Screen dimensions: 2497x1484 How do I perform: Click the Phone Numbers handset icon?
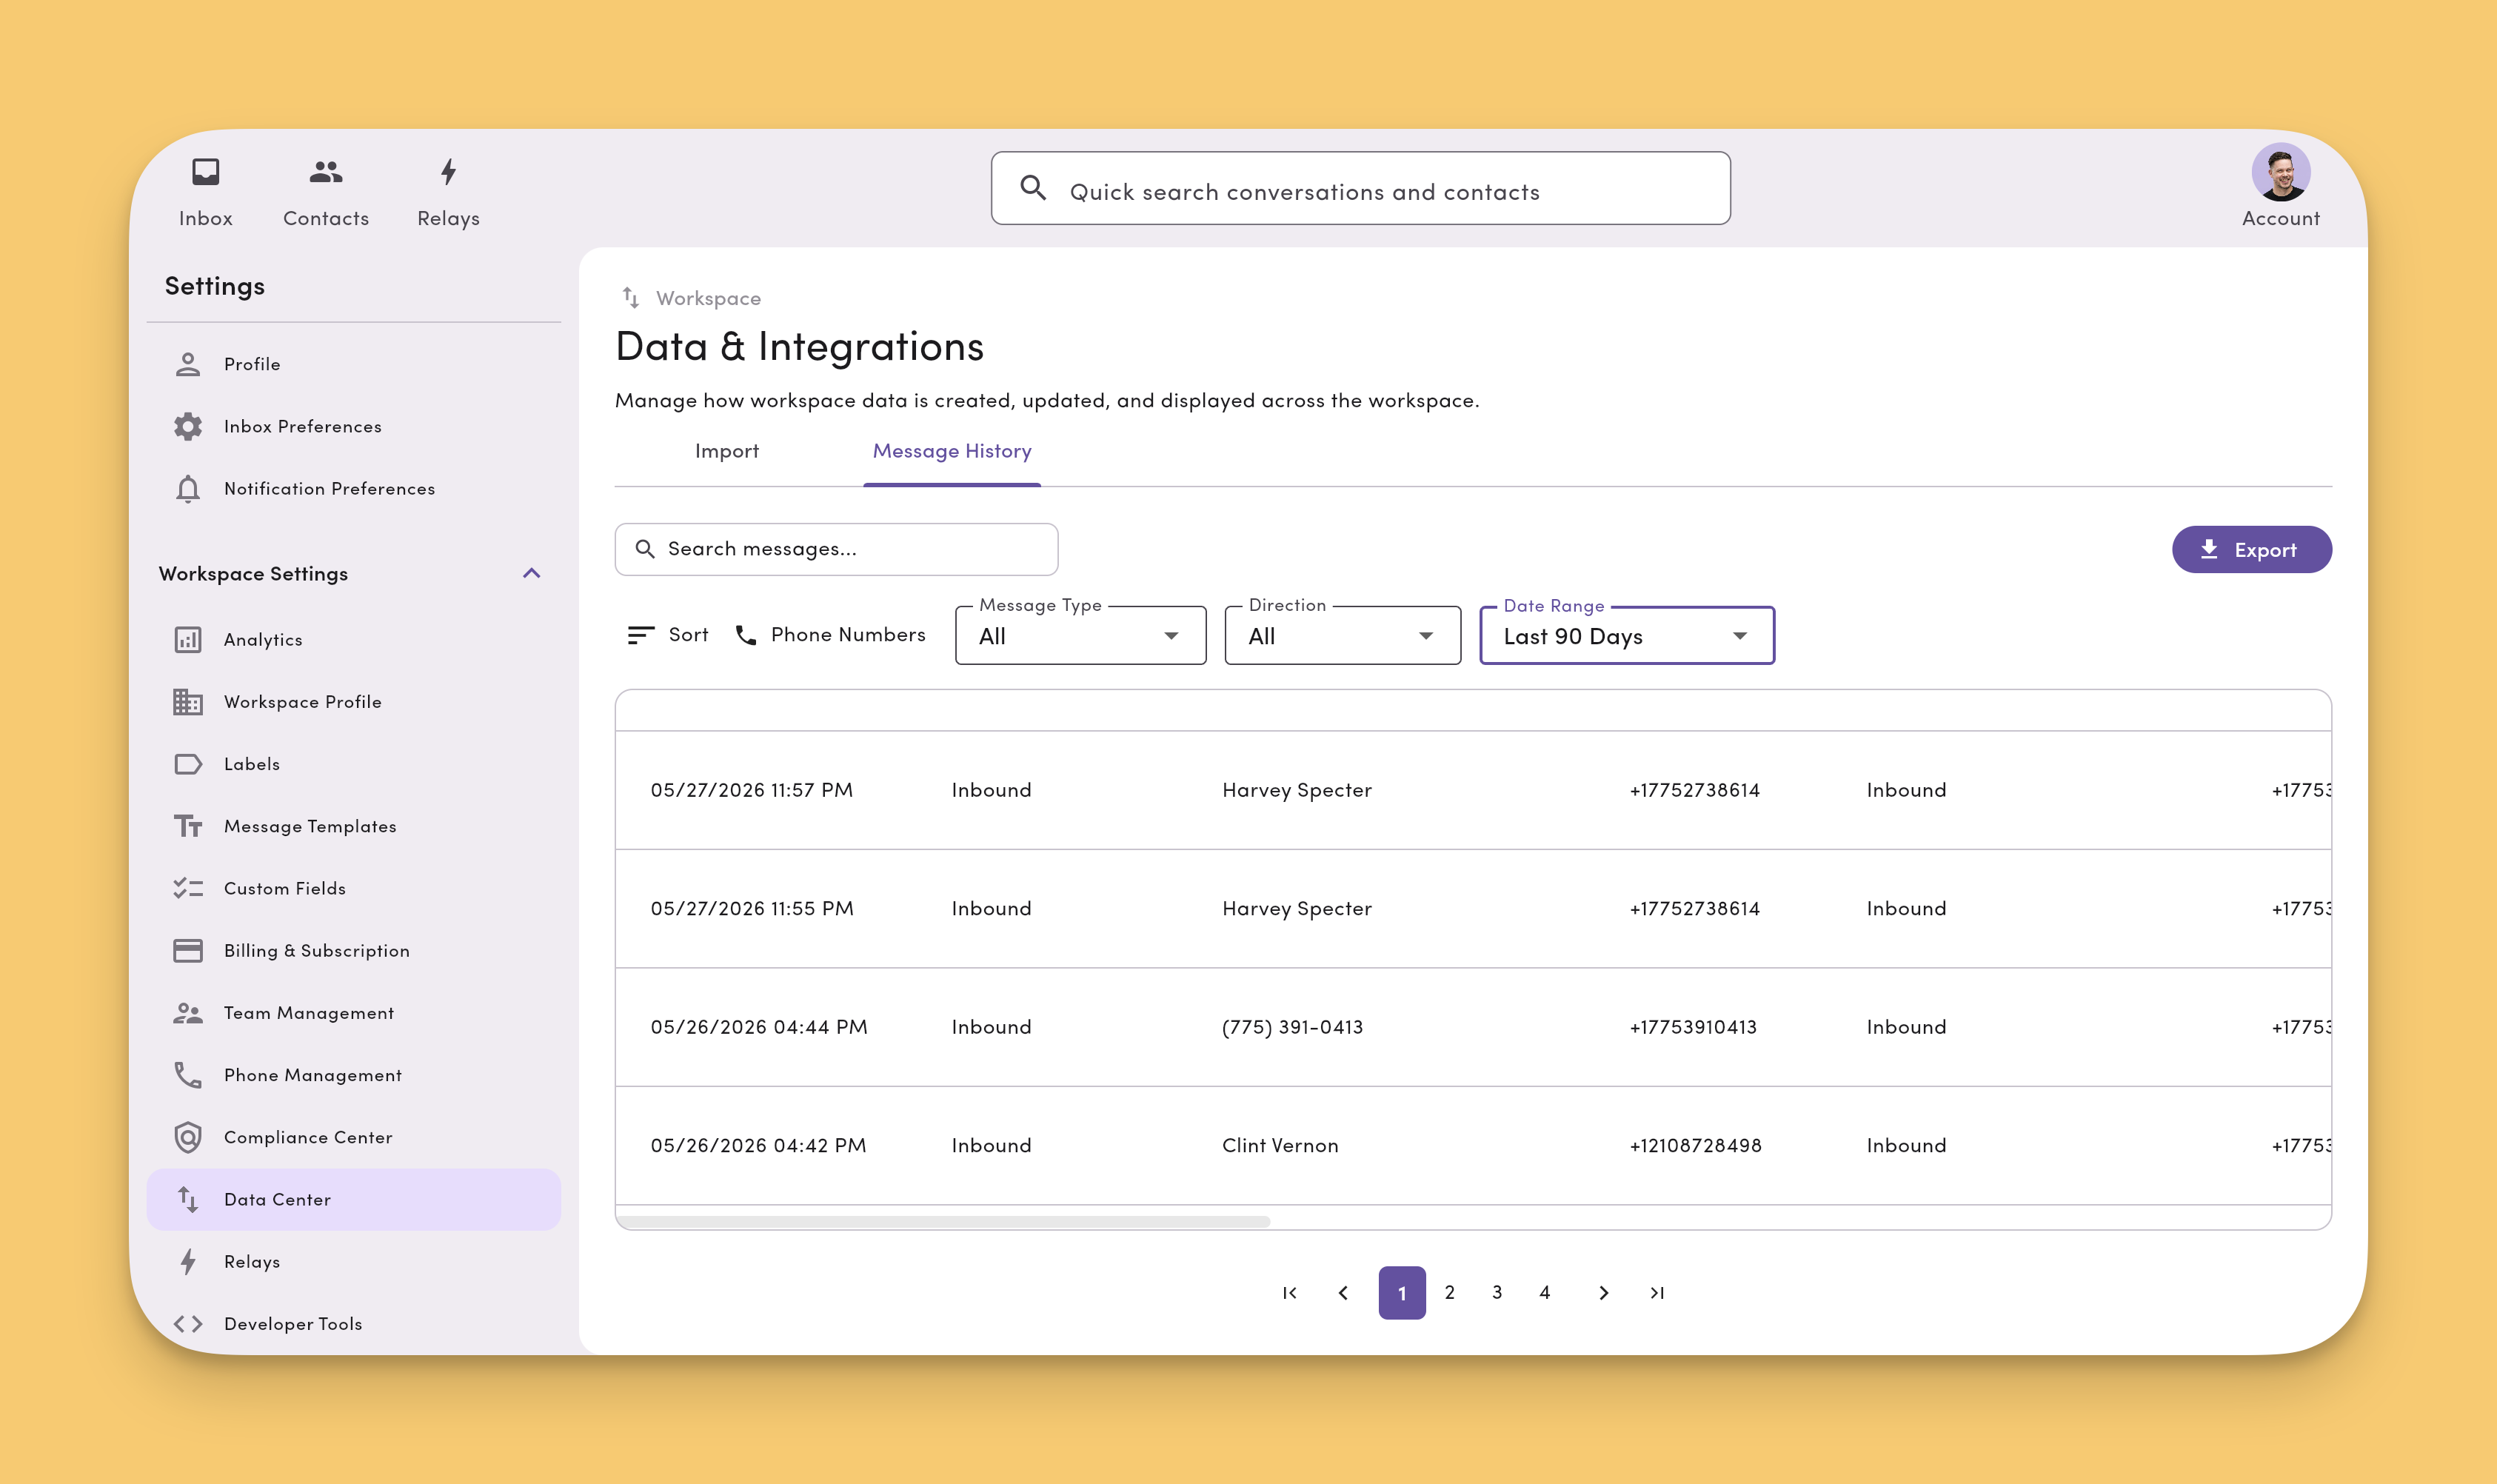746,635
